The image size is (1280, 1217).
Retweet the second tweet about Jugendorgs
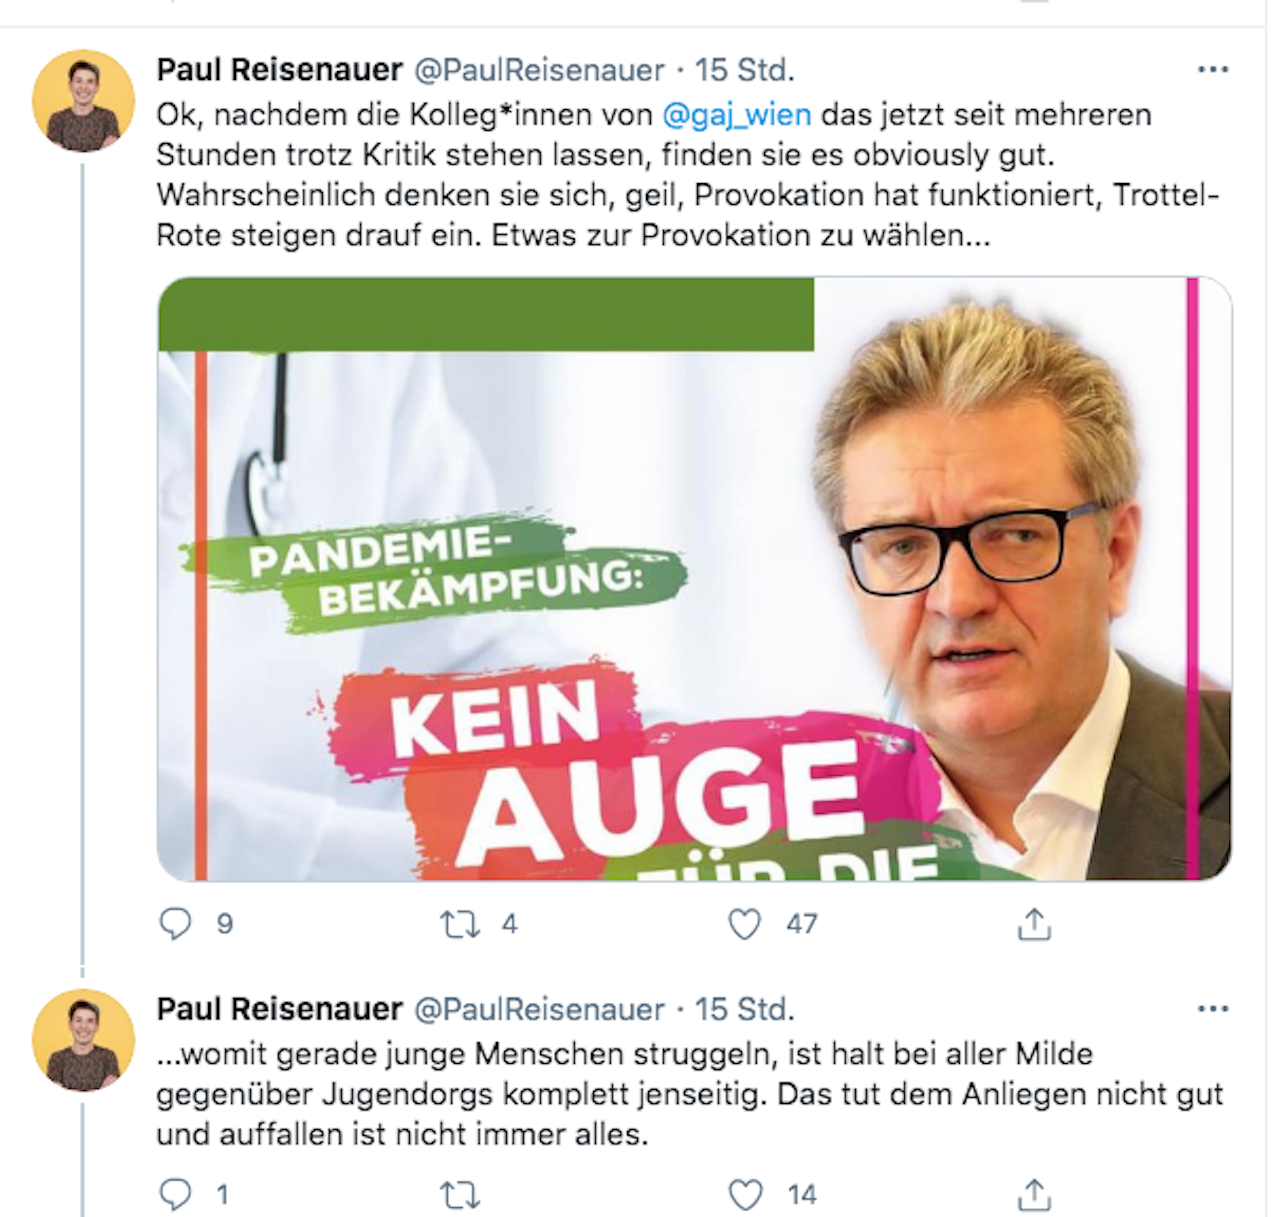pos(460,1194)
